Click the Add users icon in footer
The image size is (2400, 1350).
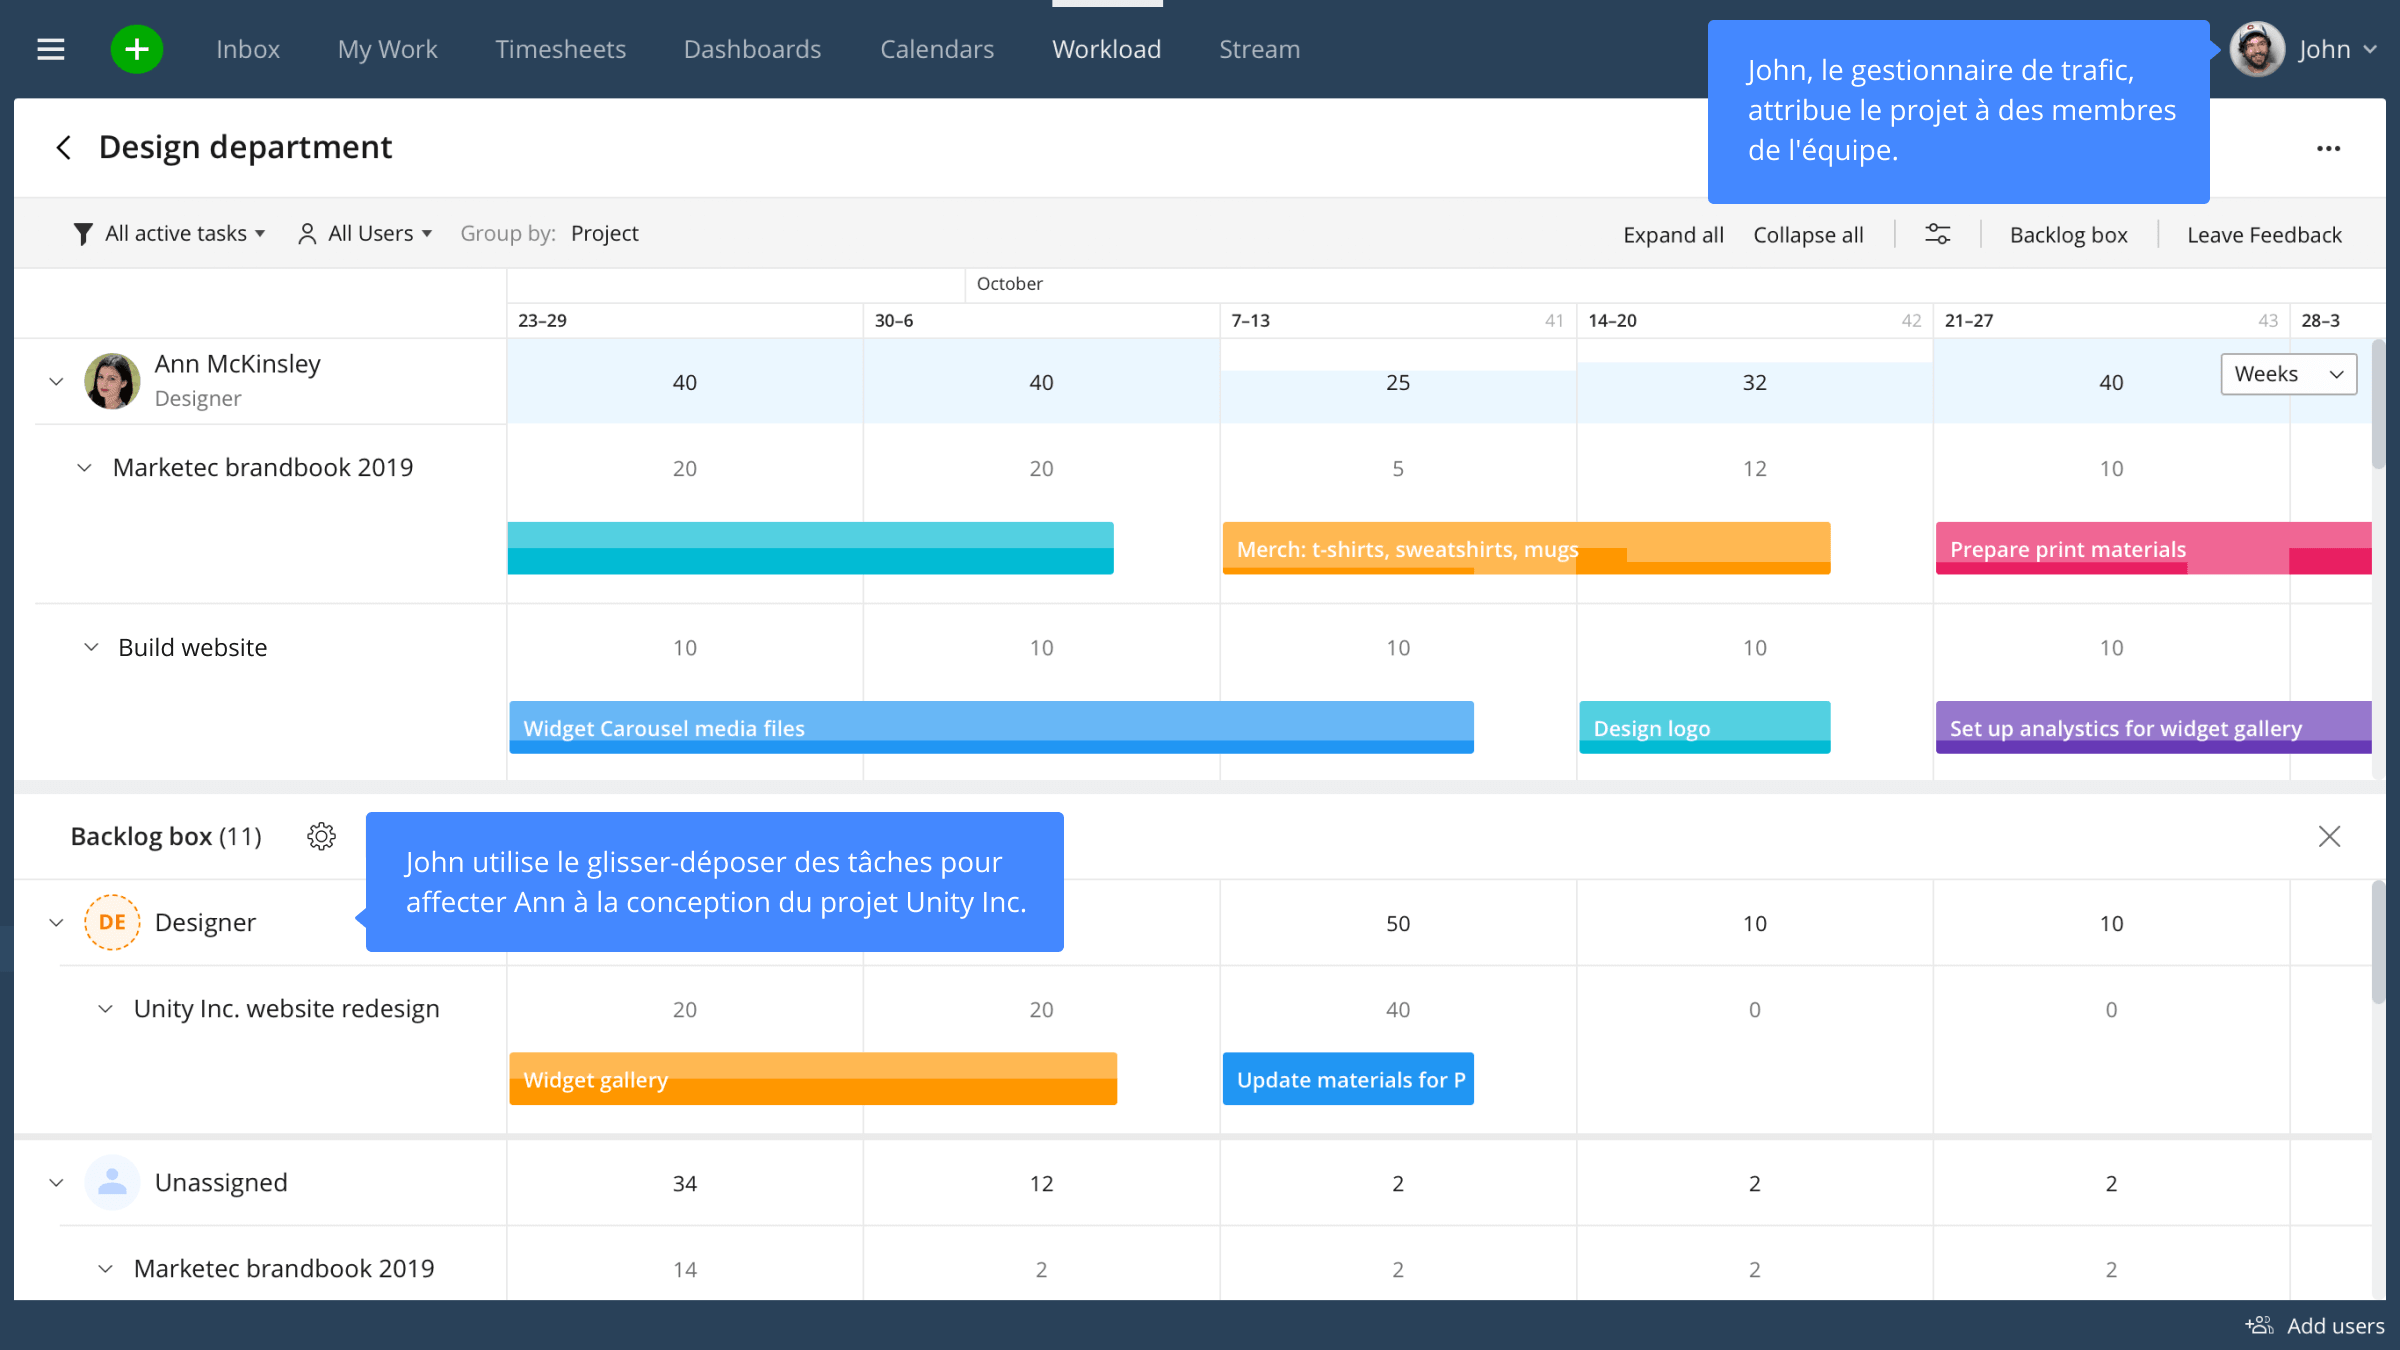pyautogui.click(x=2259, y=1325)
